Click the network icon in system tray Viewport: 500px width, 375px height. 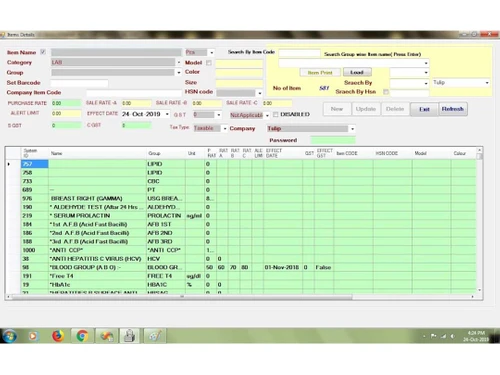[x=443, y=336]
